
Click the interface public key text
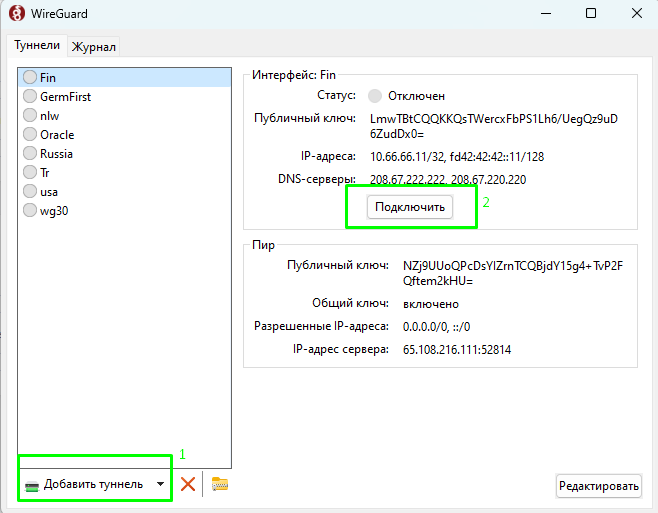493,126
